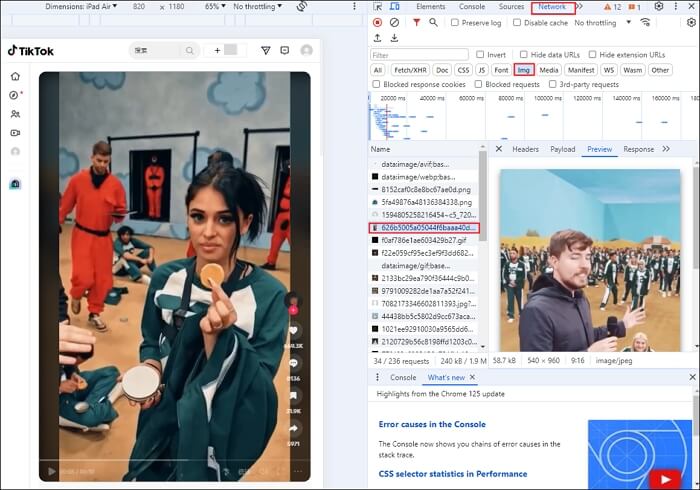This screenshot has height=490, width=700.
Task: Switch to the Sources tab
Action: click(512, 6)
